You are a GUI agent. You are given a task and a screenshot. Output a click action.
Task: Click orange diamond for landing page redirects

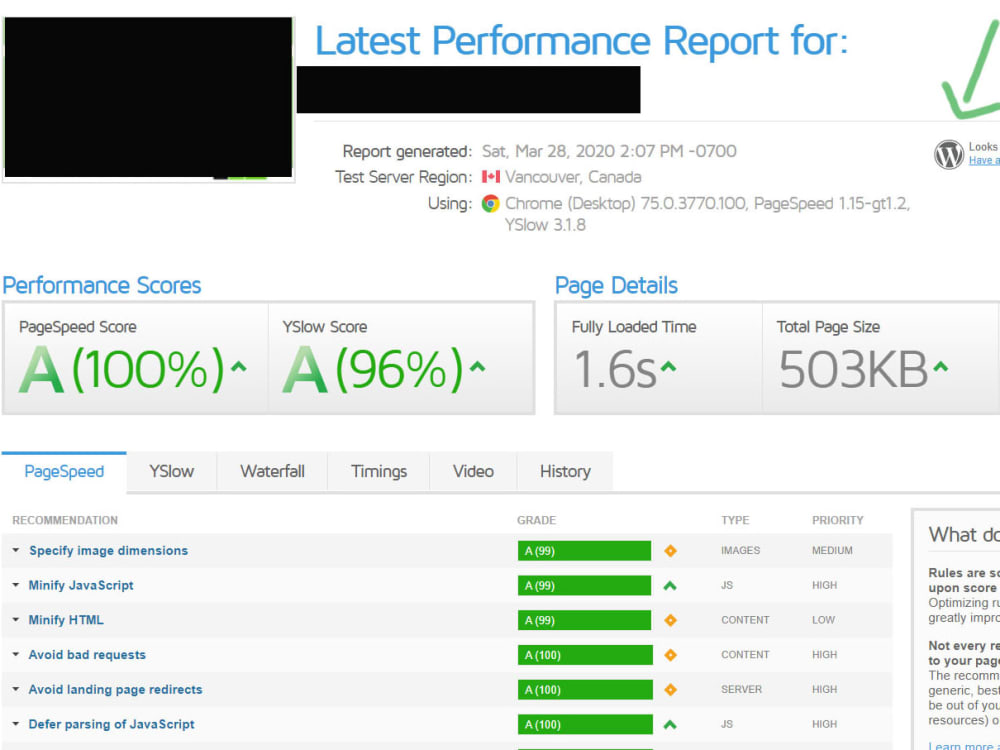click(x=670, y=689)
